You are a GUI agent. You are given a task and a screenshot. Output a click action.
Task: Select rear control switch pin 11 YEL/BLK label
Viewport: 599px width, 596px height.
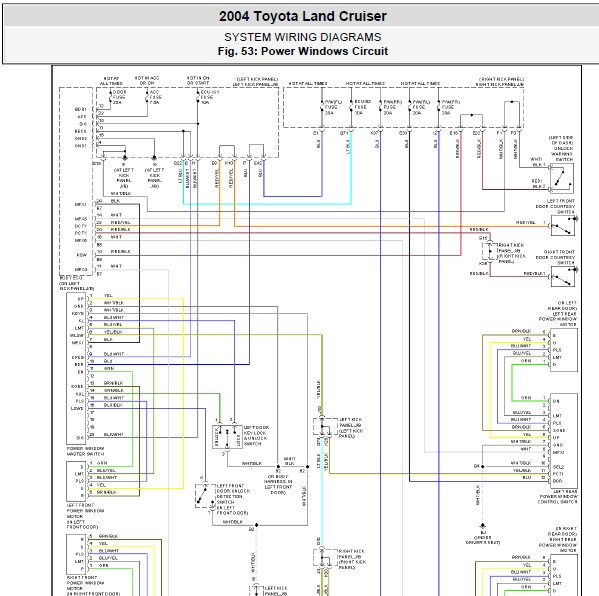click(521, 470)
